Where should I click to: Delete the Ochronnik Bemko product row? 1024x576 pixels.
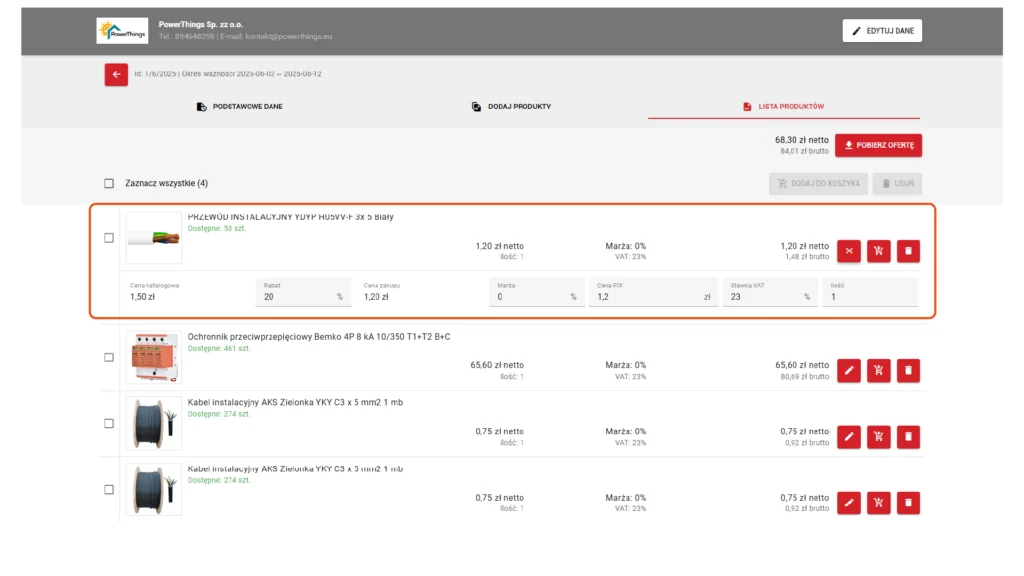[x=908, y=371]
